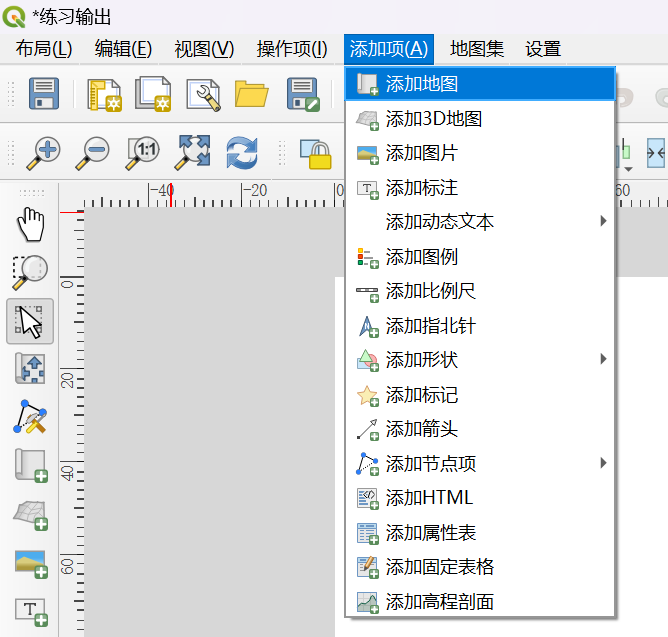Choose 添加图片 from the menu
Screen dimensions: 668x637
480,153
